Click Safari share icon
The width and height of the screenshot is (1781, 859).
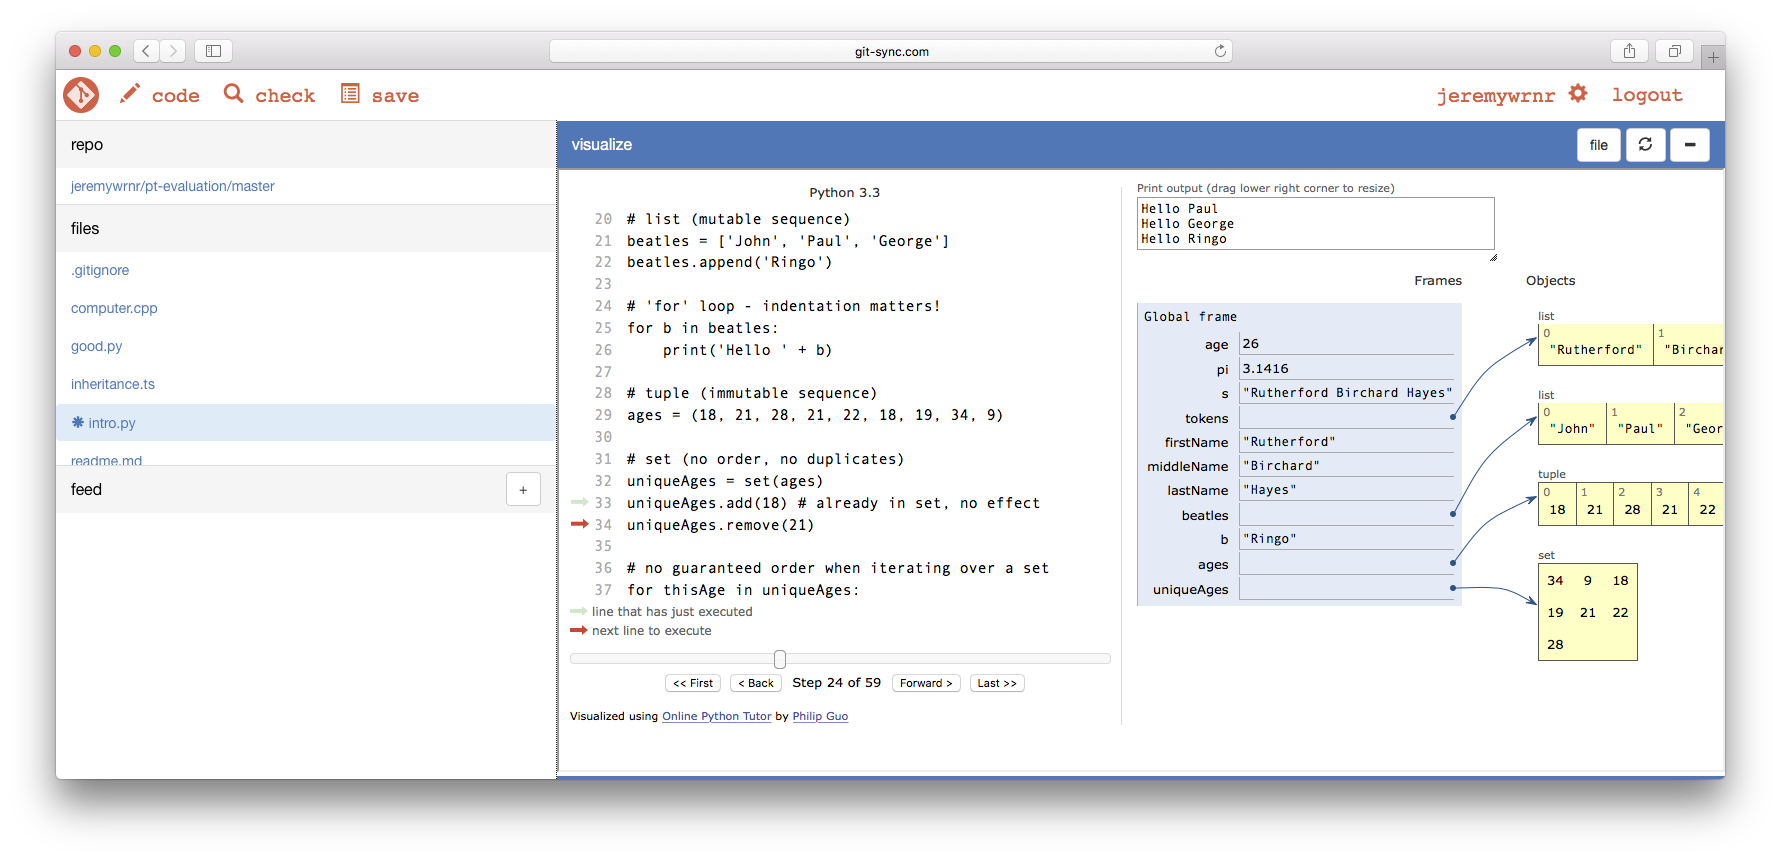point(1629,51)
